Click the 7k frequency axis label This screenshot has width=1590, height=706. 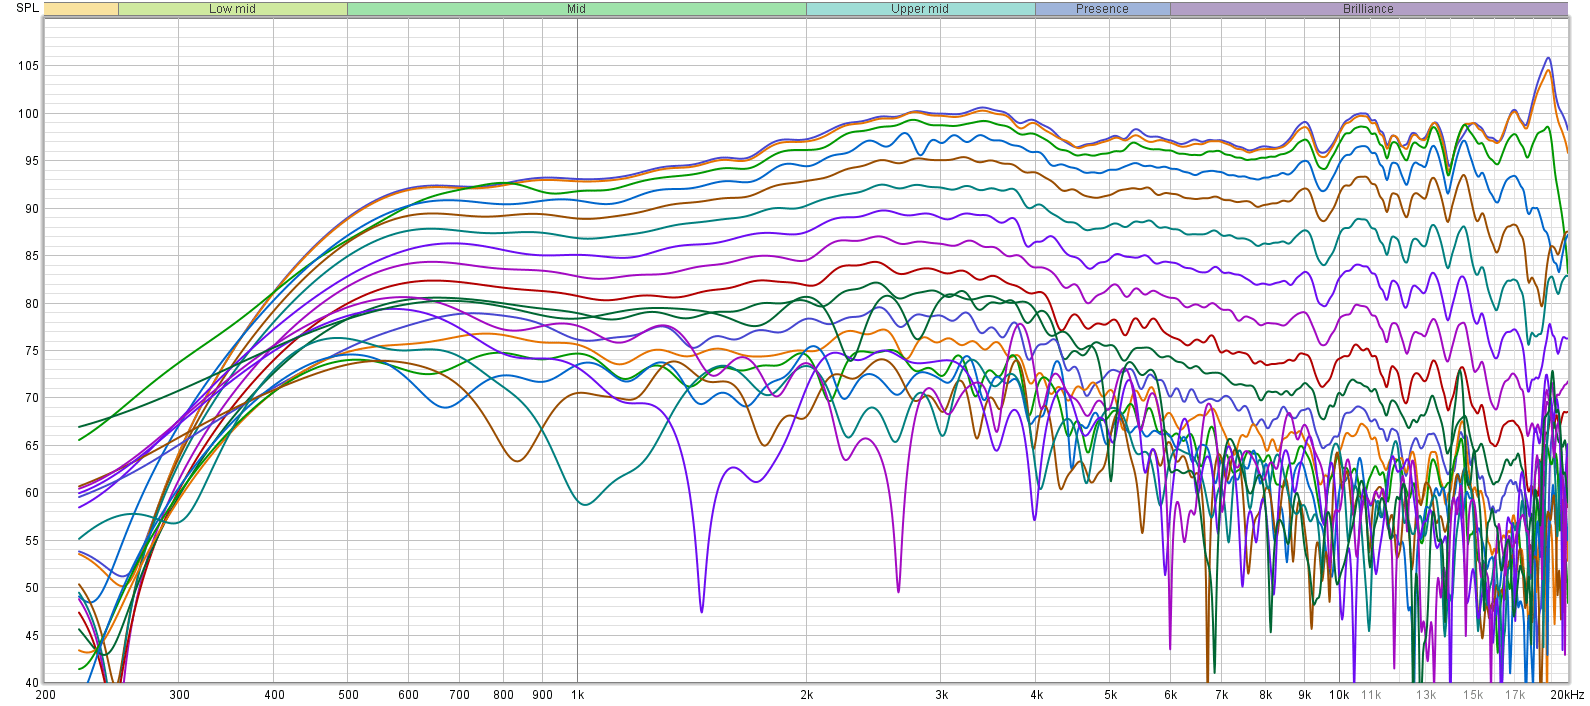point(1221,695)
